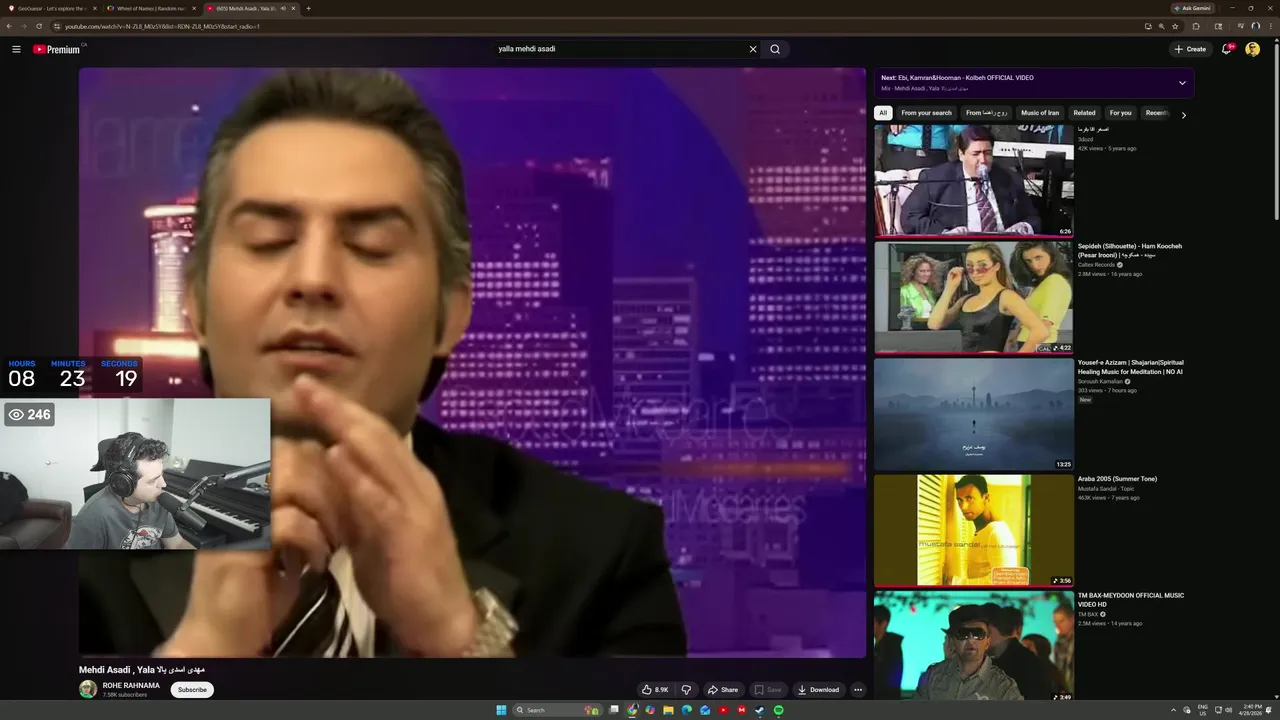Open File Explorer from taskbar
1280x720 pixels.
coord(668,710)
